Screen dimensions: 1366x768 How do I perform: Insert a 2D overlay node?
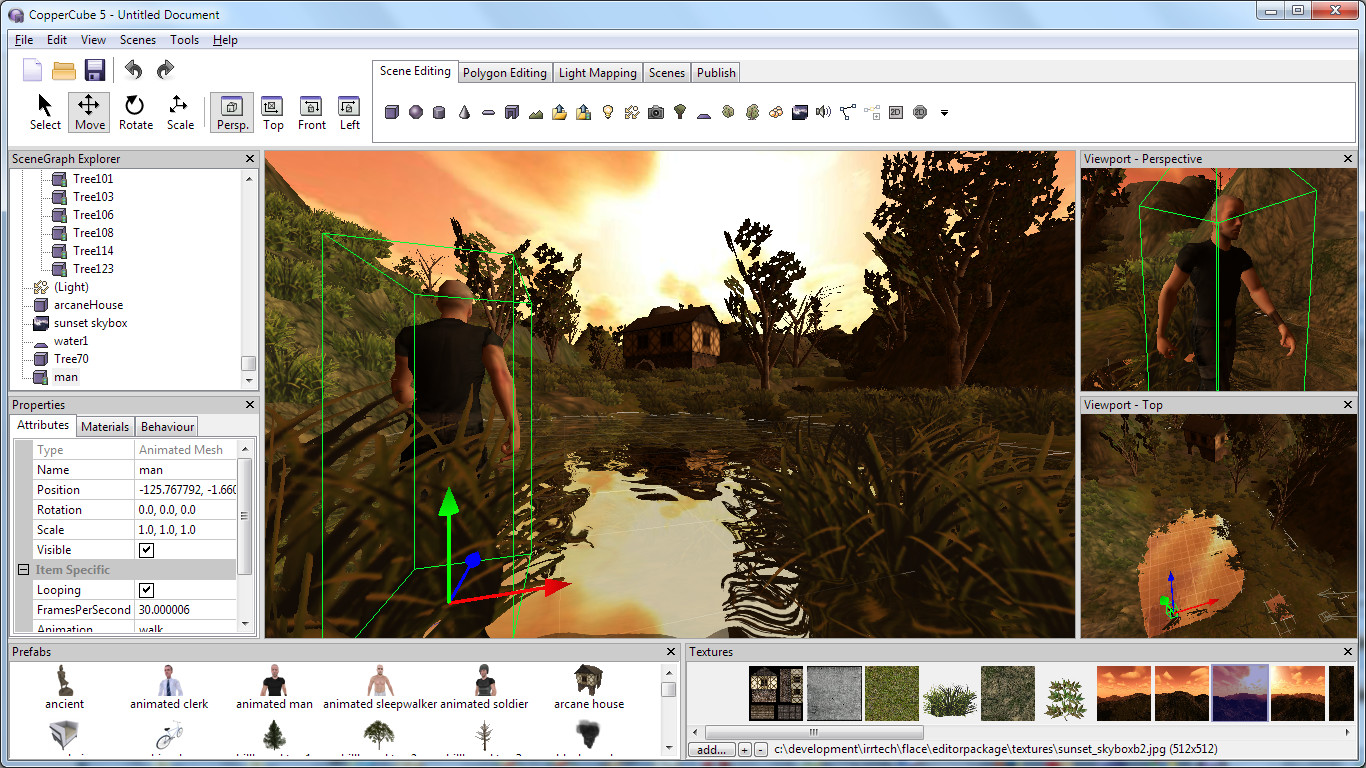tap(895, 112)
